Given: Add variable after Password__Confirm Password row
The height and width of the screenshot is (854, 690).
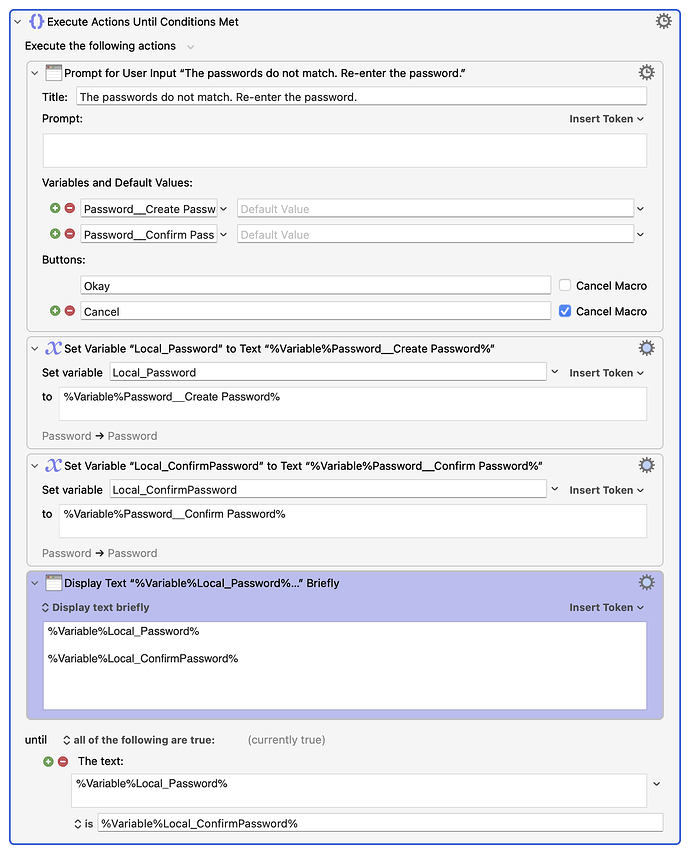Looking at the screenshot, I should pos(55,234).
